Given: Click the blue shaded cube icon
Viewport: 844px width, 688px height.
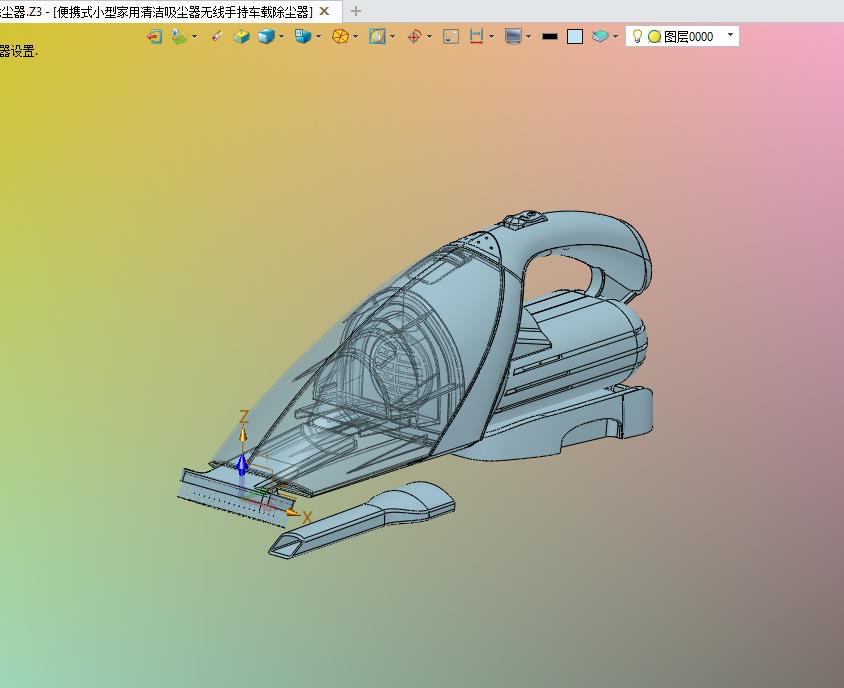Looking at the screenshot, I should (266, 37).
